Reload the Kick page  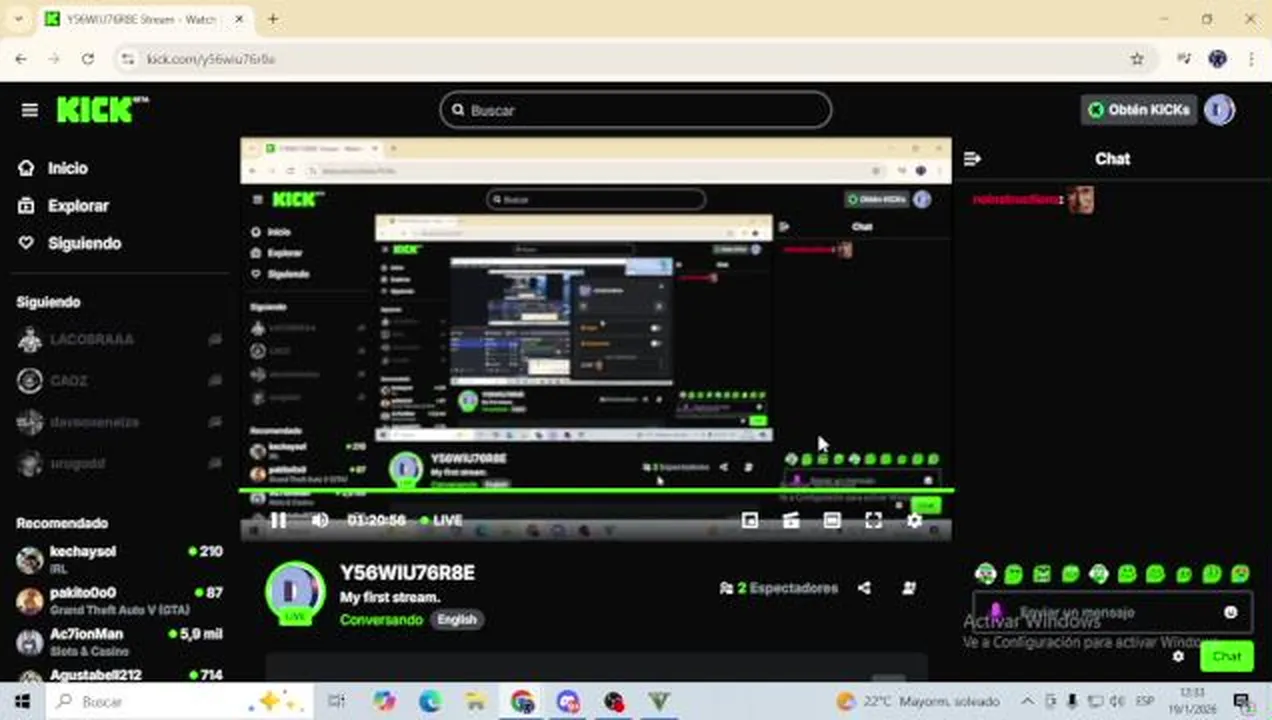coord(88,59)
